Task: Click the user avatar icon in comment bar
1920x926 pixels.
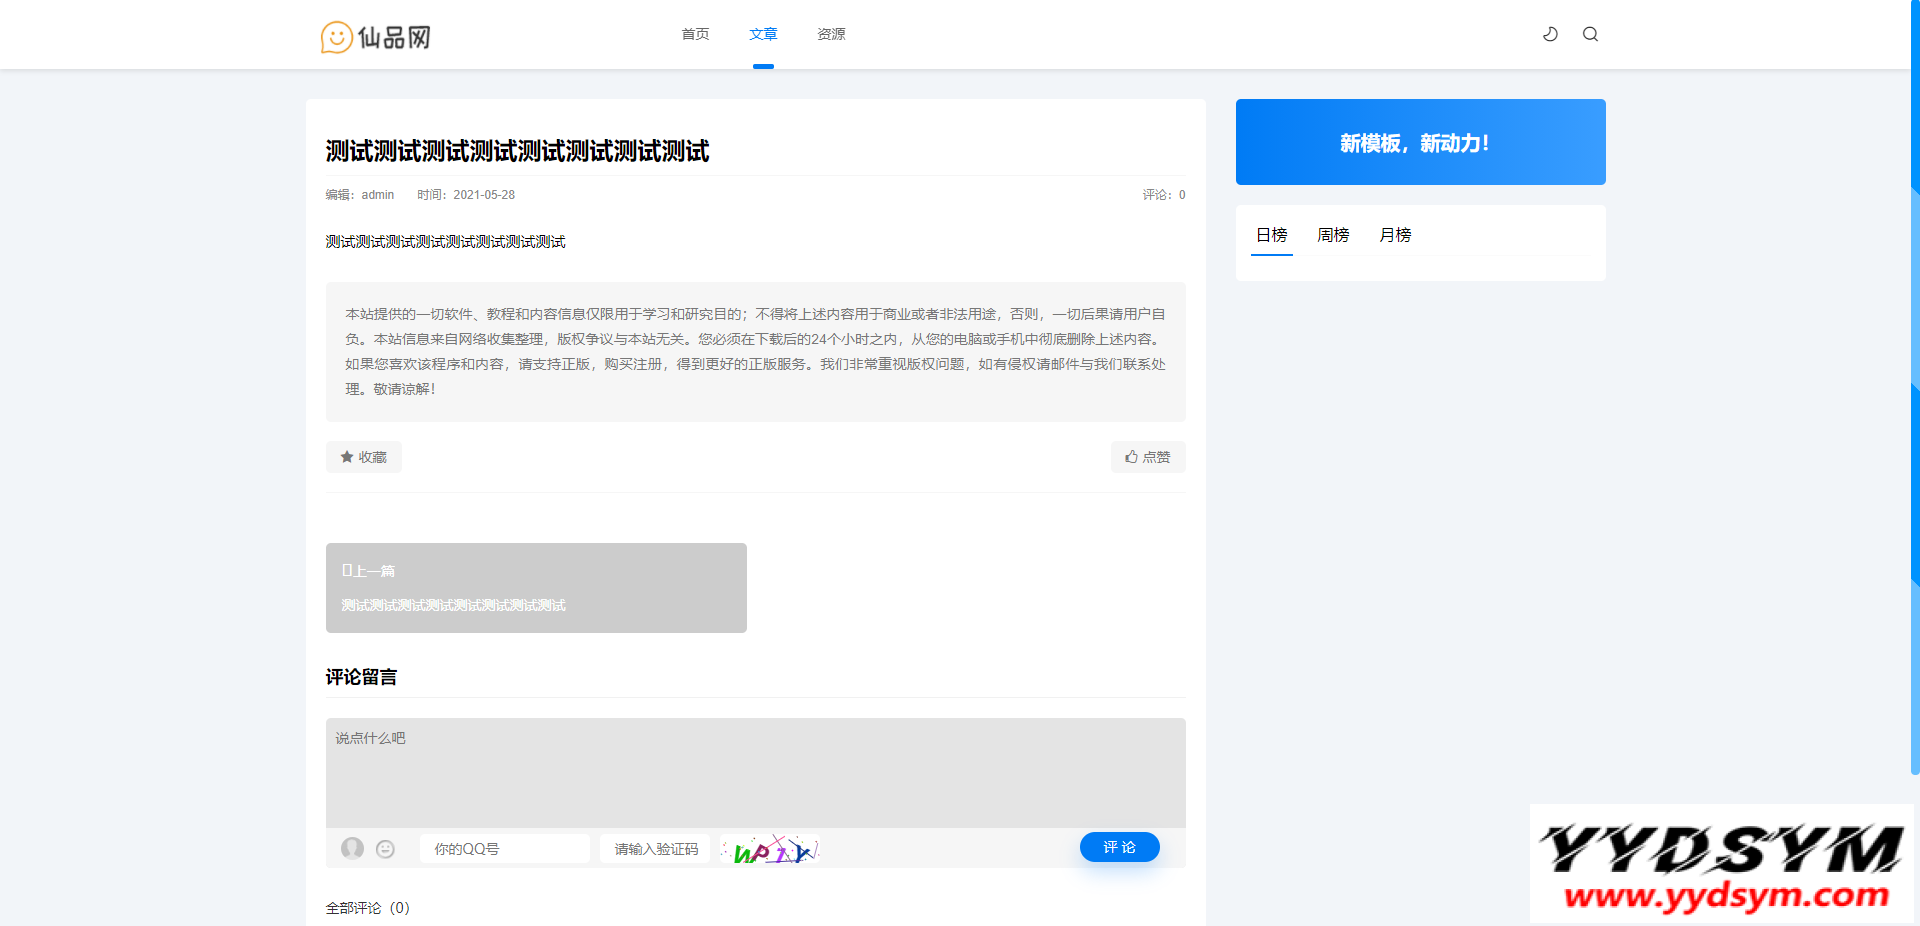Action: pyautogui.click(x=352, y=848)
